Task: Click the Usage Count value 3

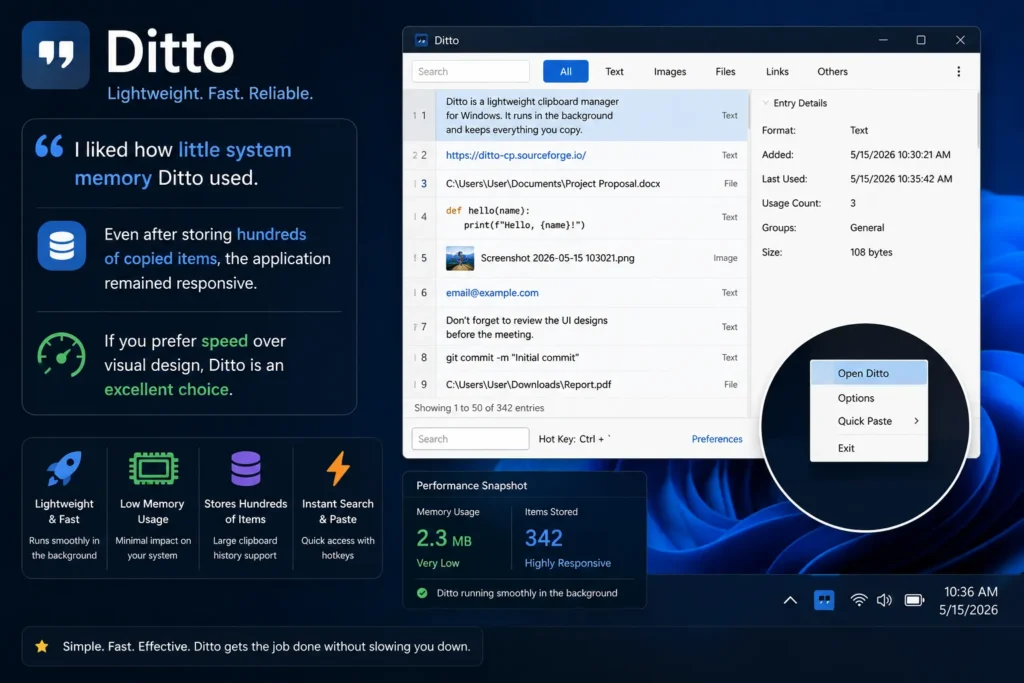Action: click(x=852, y=203)
